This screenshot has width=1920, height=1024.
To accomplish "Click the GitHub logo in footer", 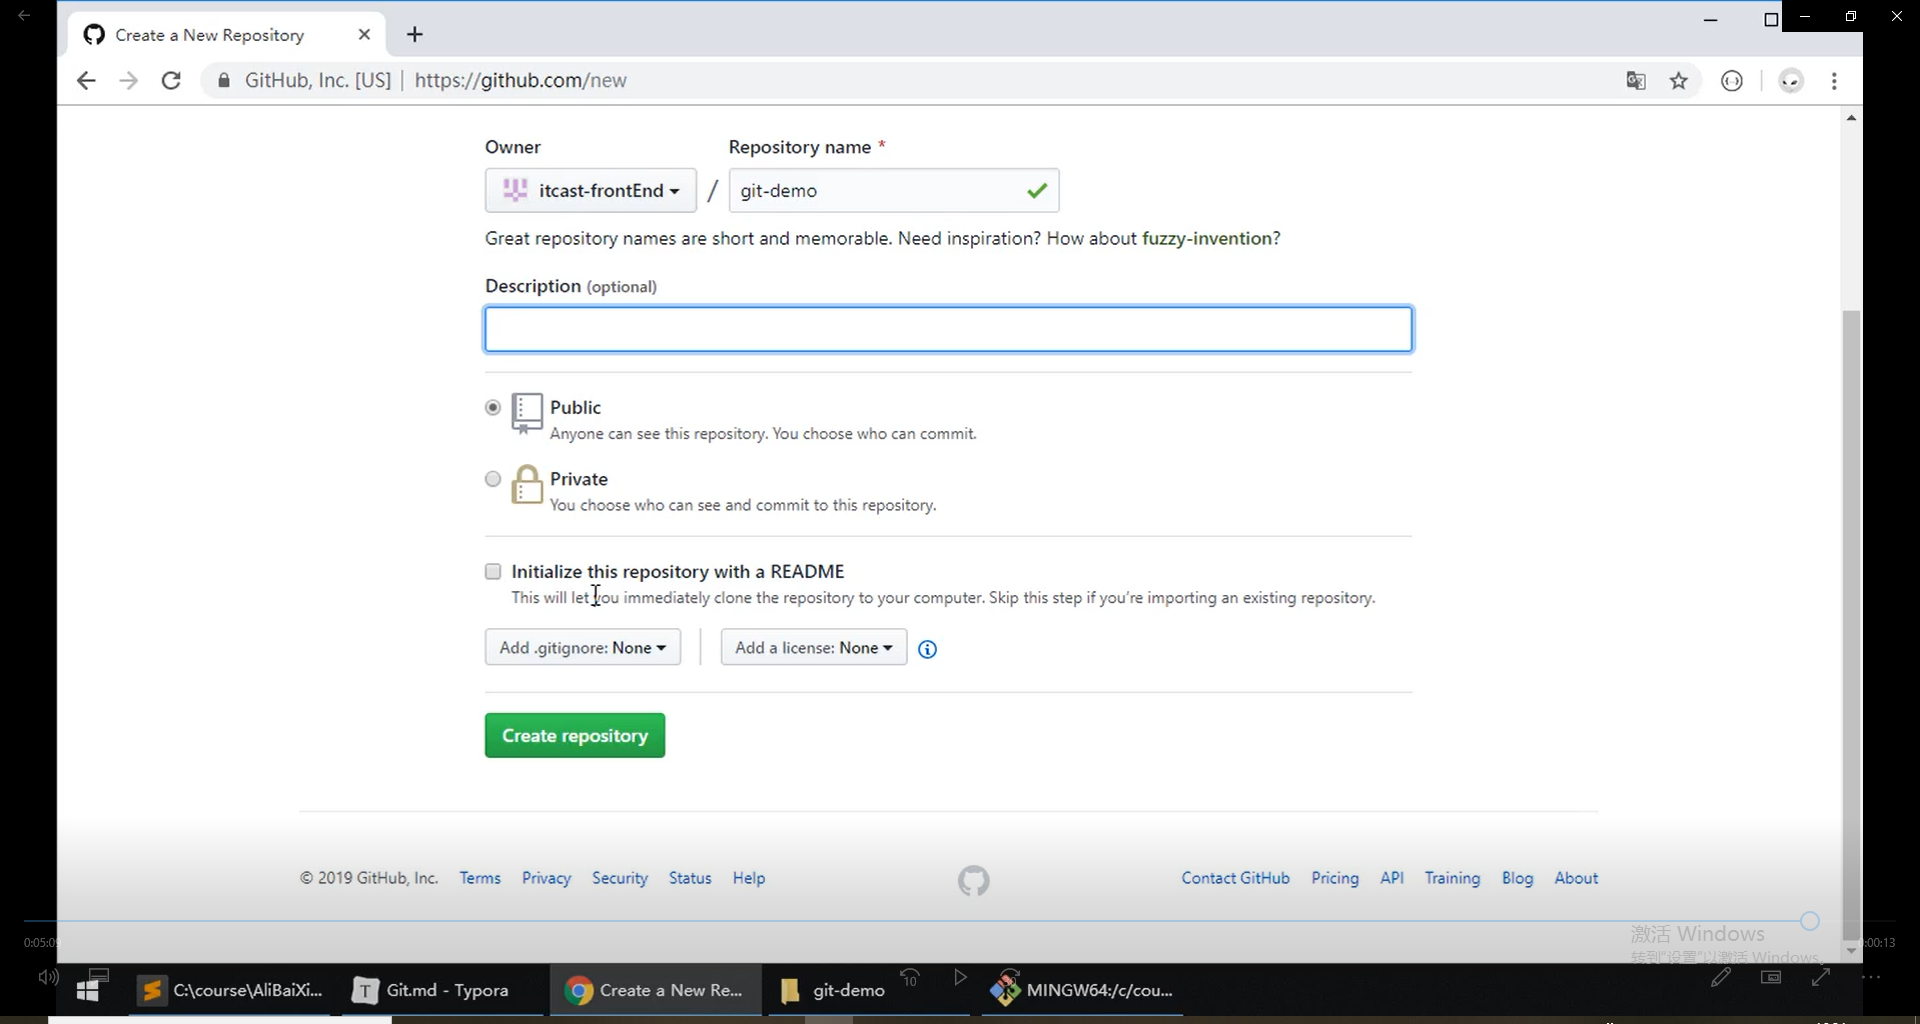I will point(974,880).
